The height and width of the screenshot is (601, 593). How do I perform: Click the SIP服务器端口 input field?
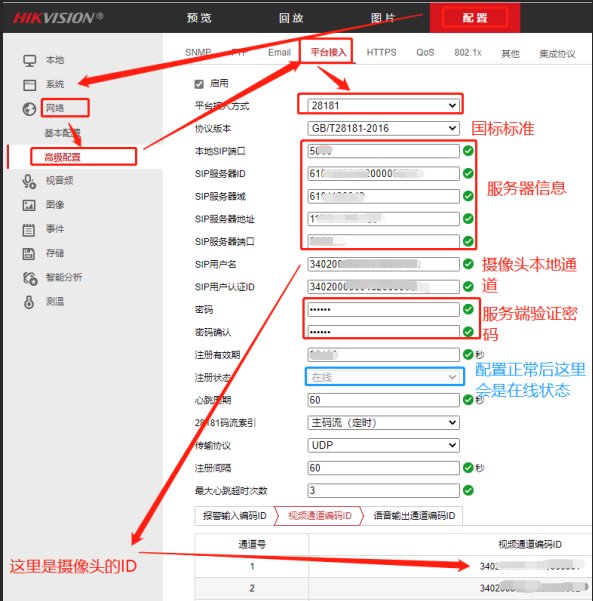[x=383, y=241]
